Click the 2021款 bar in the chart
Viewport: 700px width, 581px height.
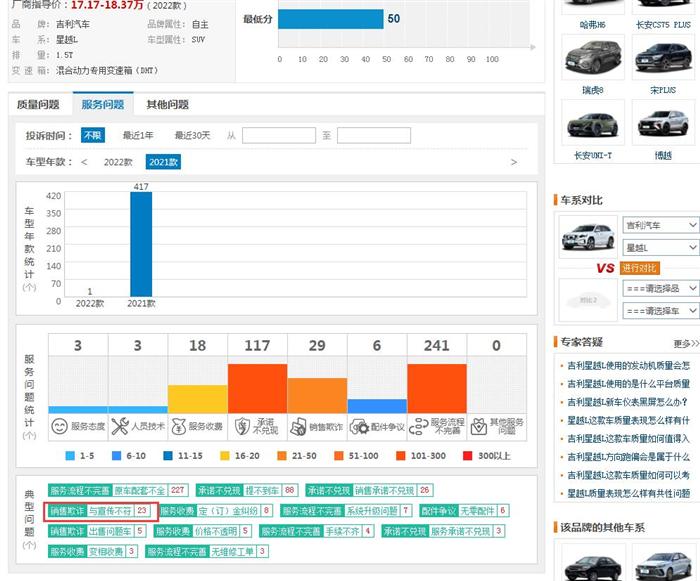tap(141, 244)
